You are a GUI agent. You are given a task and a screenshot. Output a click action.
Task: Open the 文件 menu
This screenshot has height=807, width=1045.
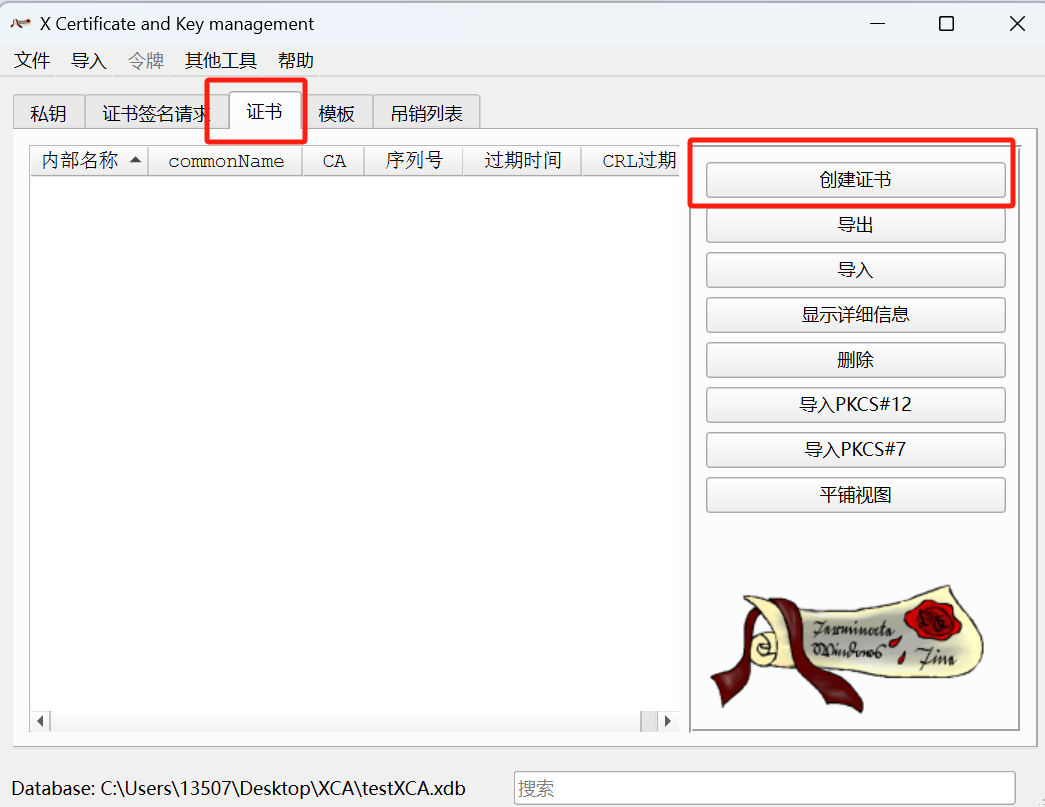(32, 61)
